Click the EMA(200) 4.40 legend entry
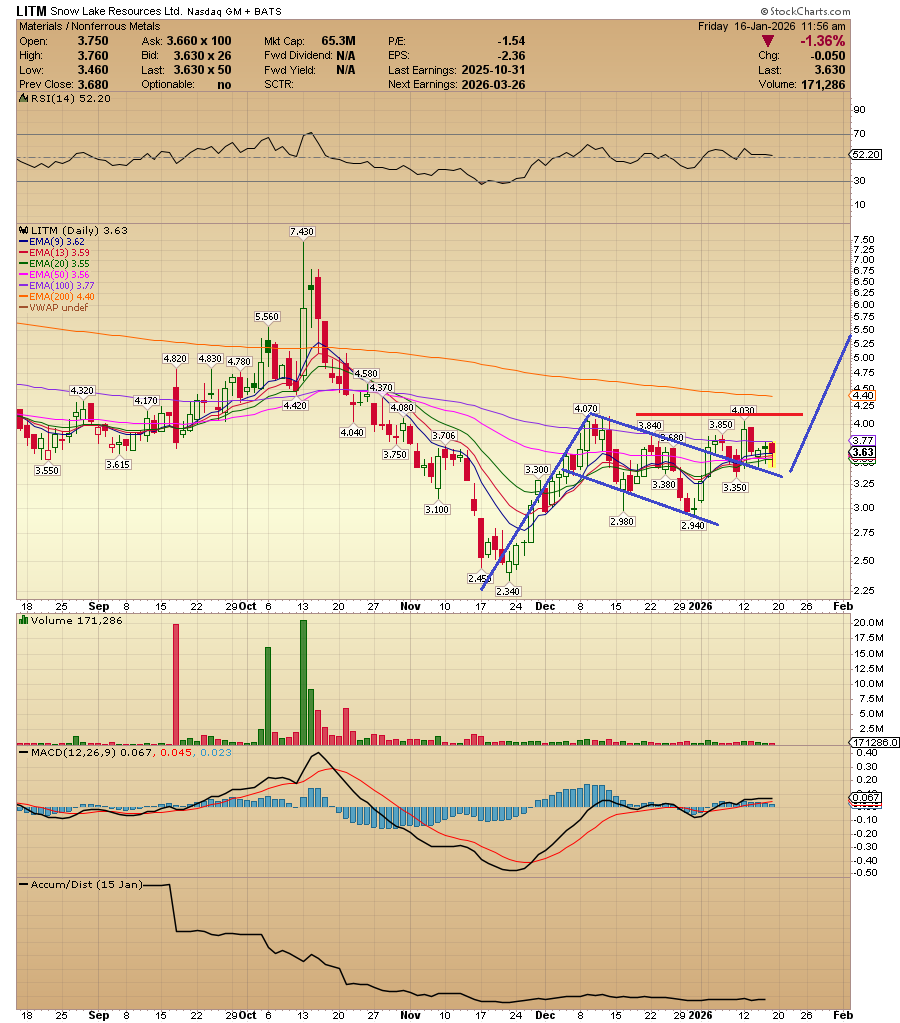 (57, 297)
